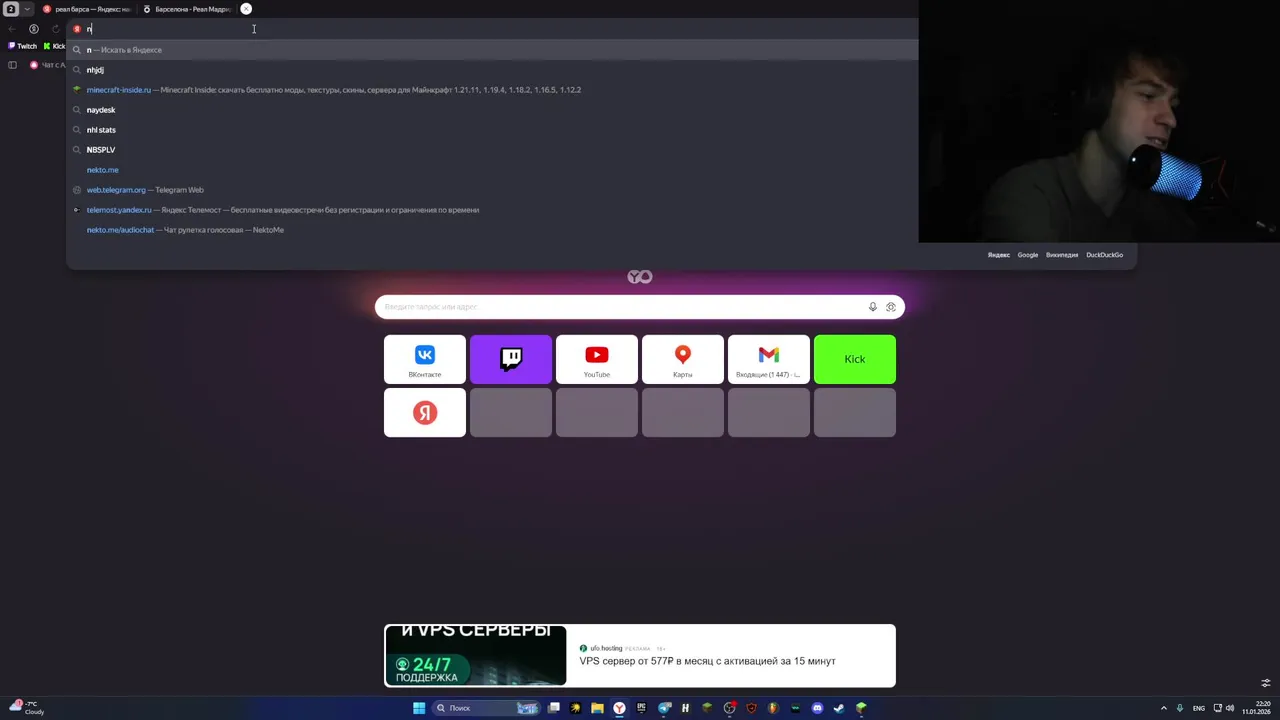Image resolution: width=1280 pixels, height=720 pixels.
Task: Reload the page with refresh icon
Action: (x=55, y=29)
